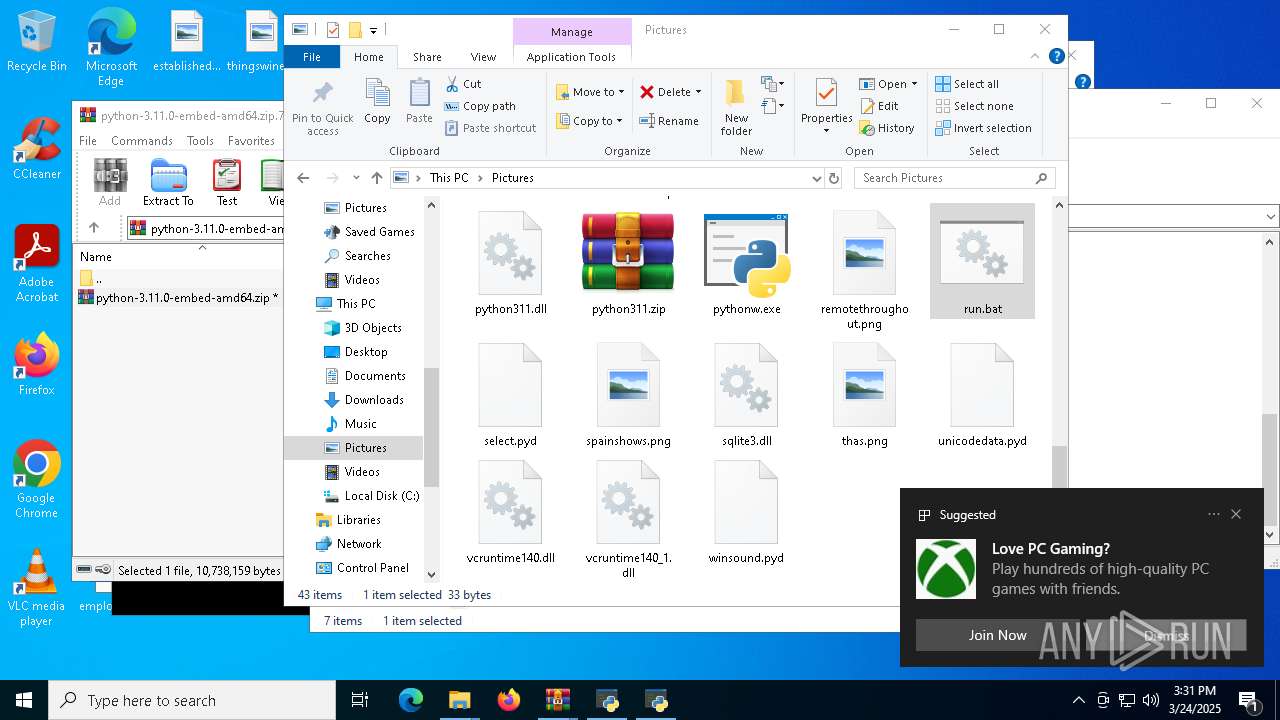Open Explorer Help icon

tap(1057, 57)
